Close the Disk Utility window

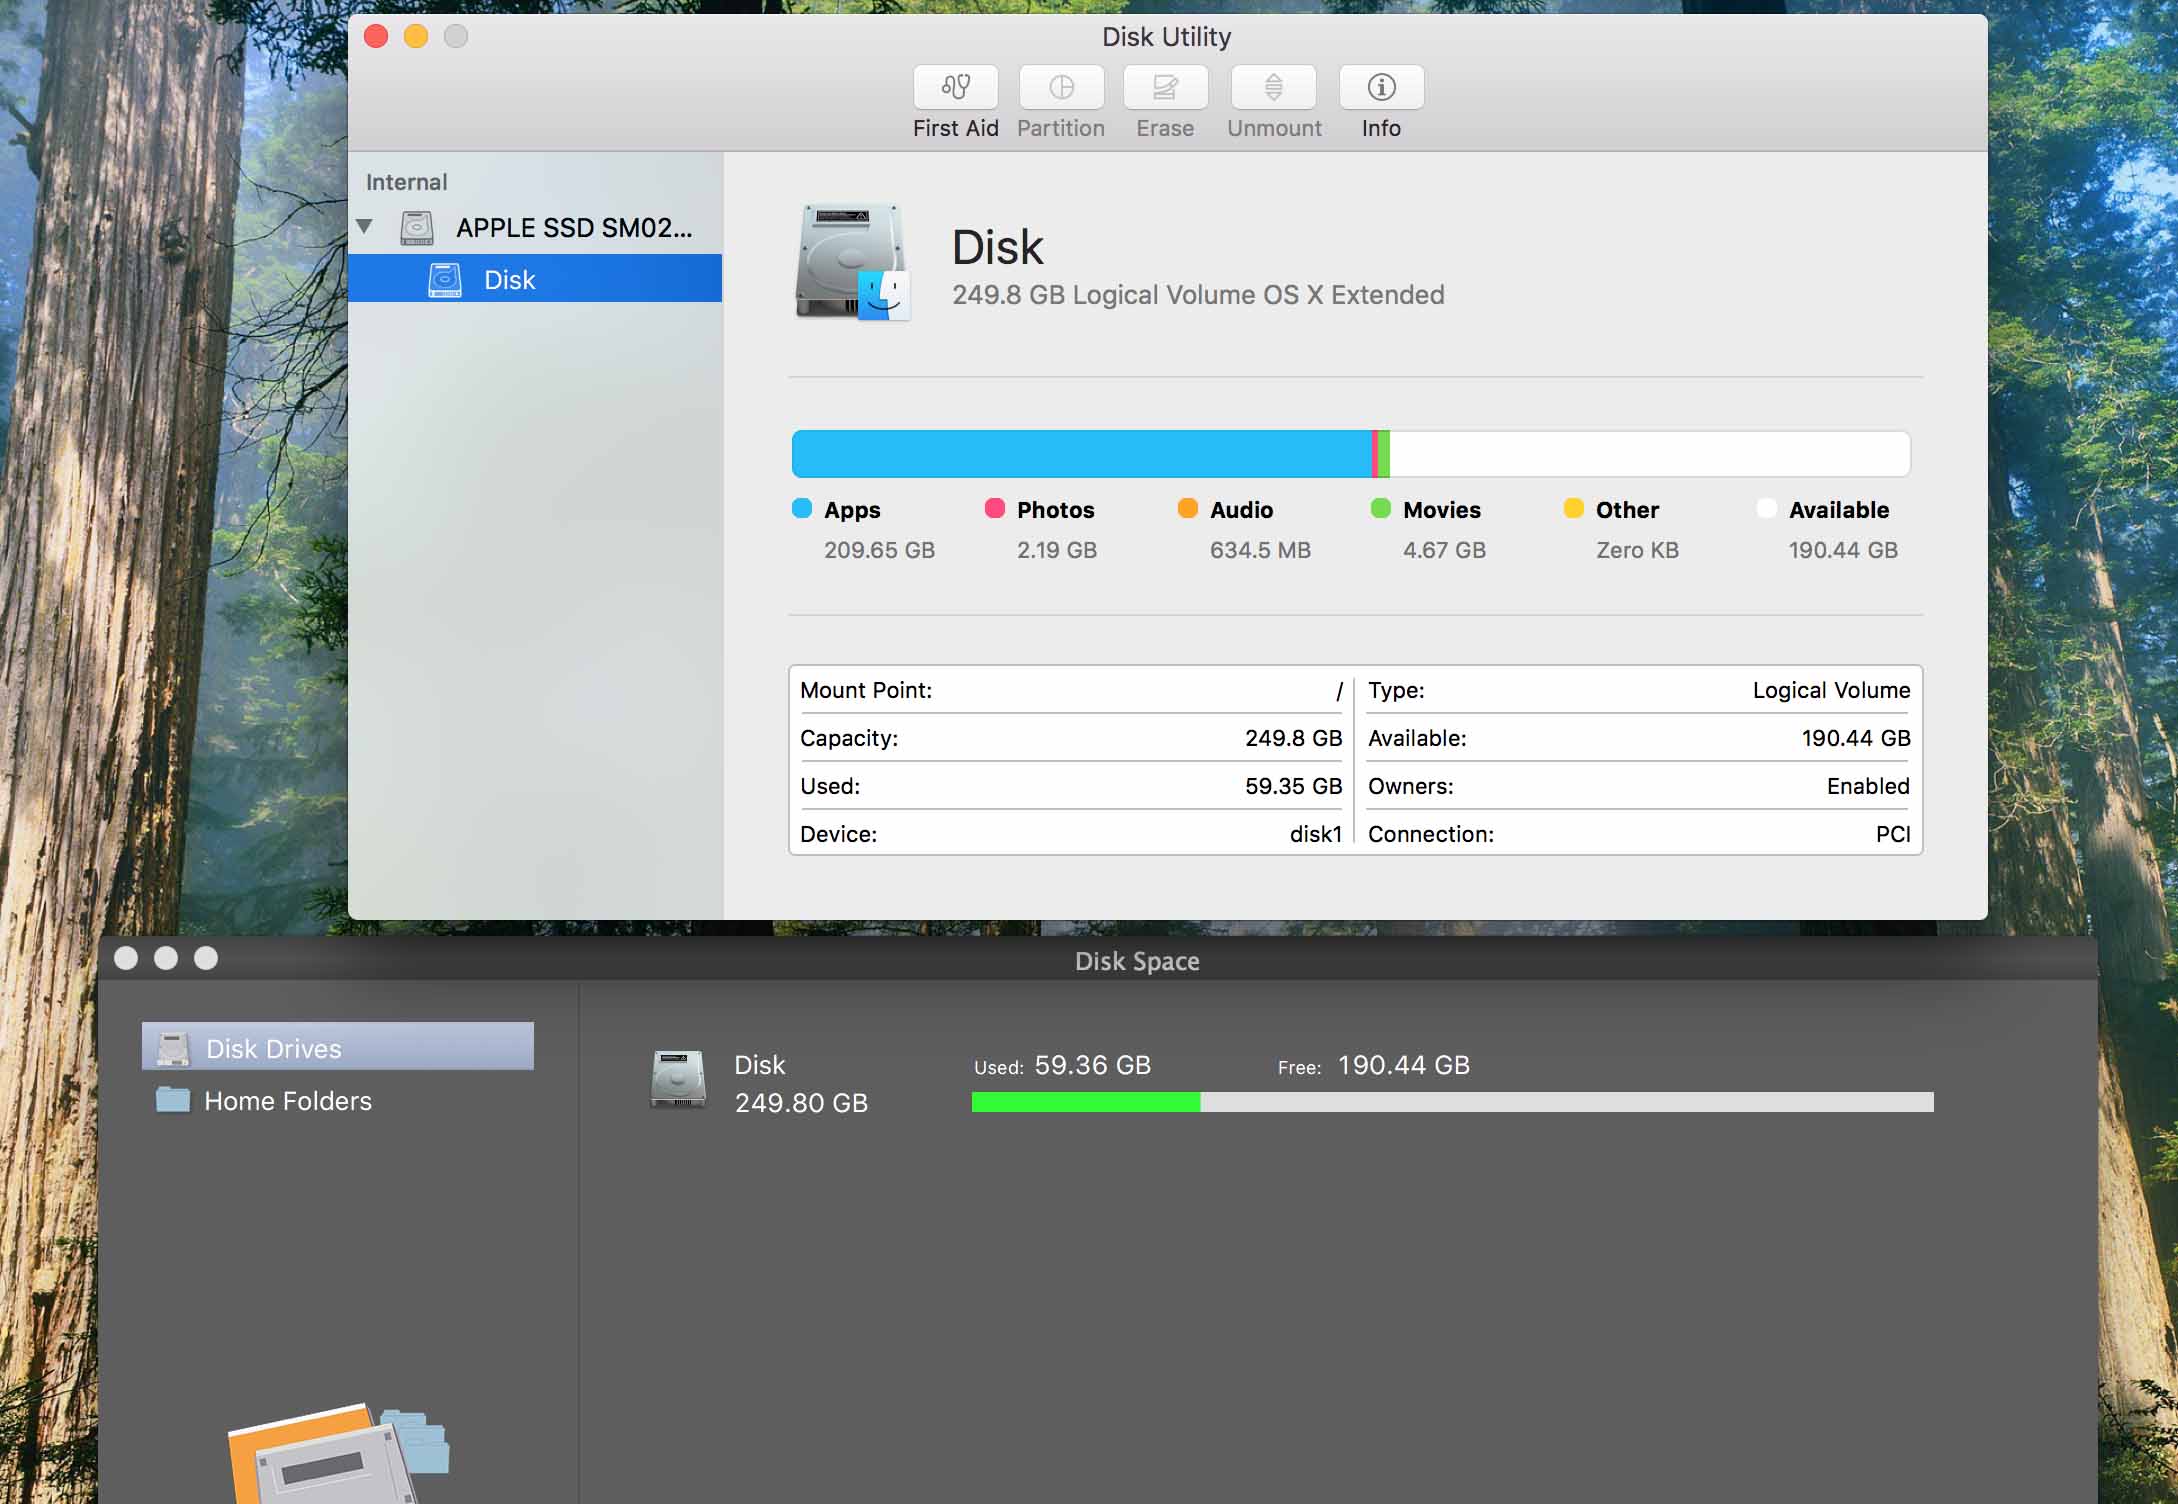pyautogui.click(x=376, y=37)
